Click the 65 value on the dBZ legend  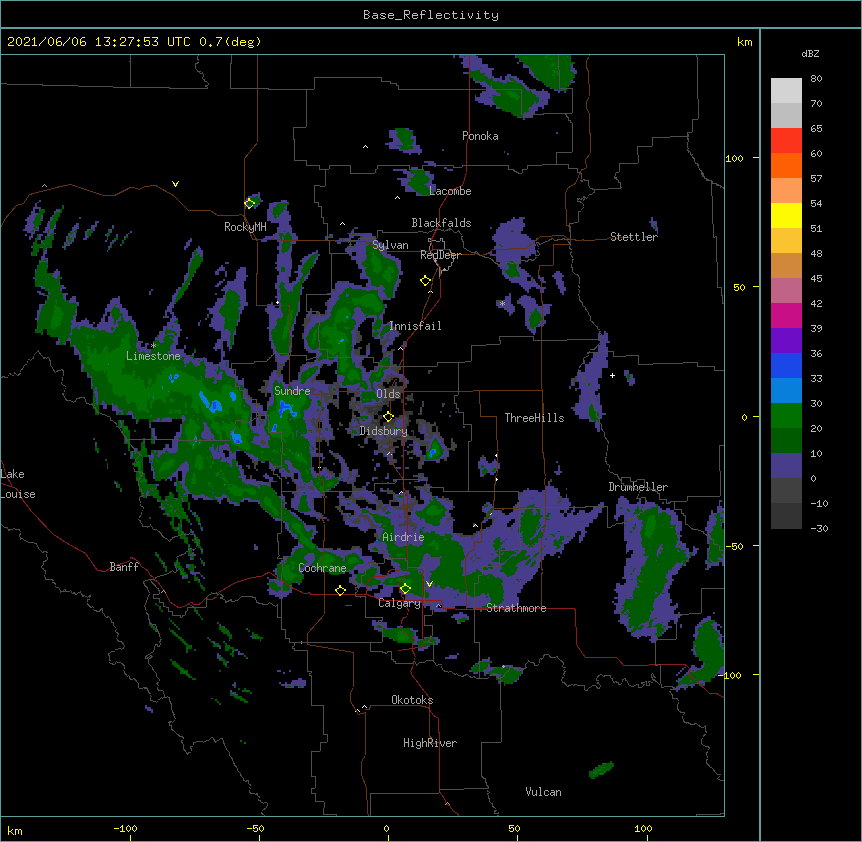tap(816, 129)
